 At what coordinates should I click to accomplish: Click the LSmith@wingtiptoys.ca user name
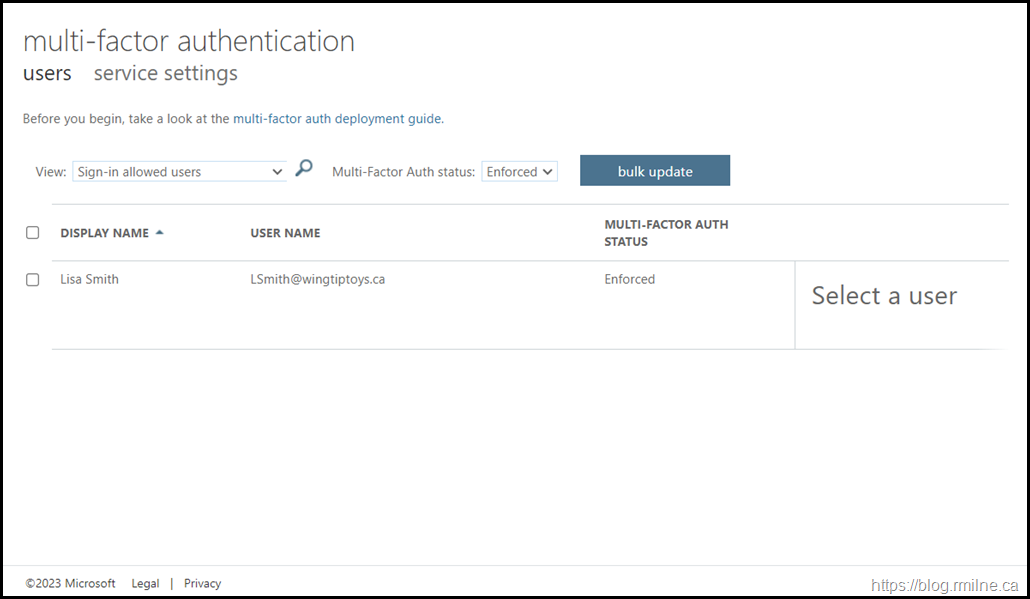pos(317,280)
